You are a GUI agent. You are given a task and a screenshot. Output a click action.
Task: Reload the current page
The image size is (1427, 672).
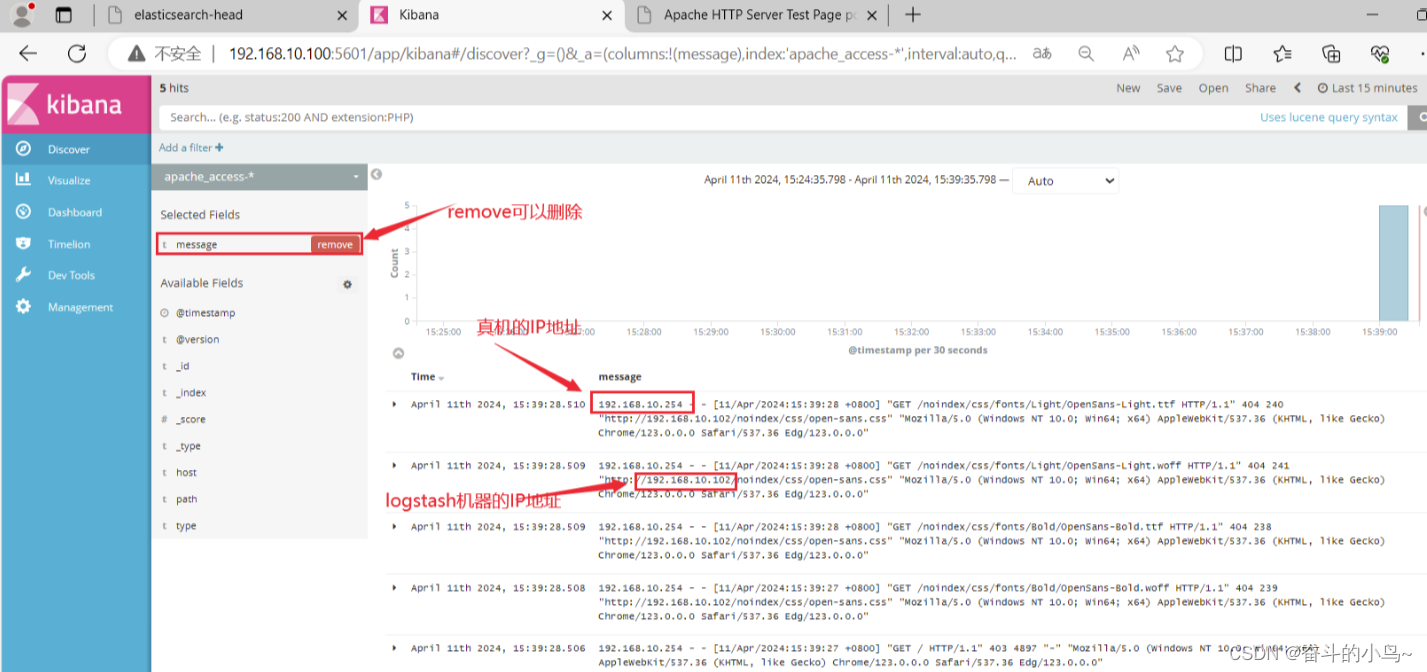(77, 53)
